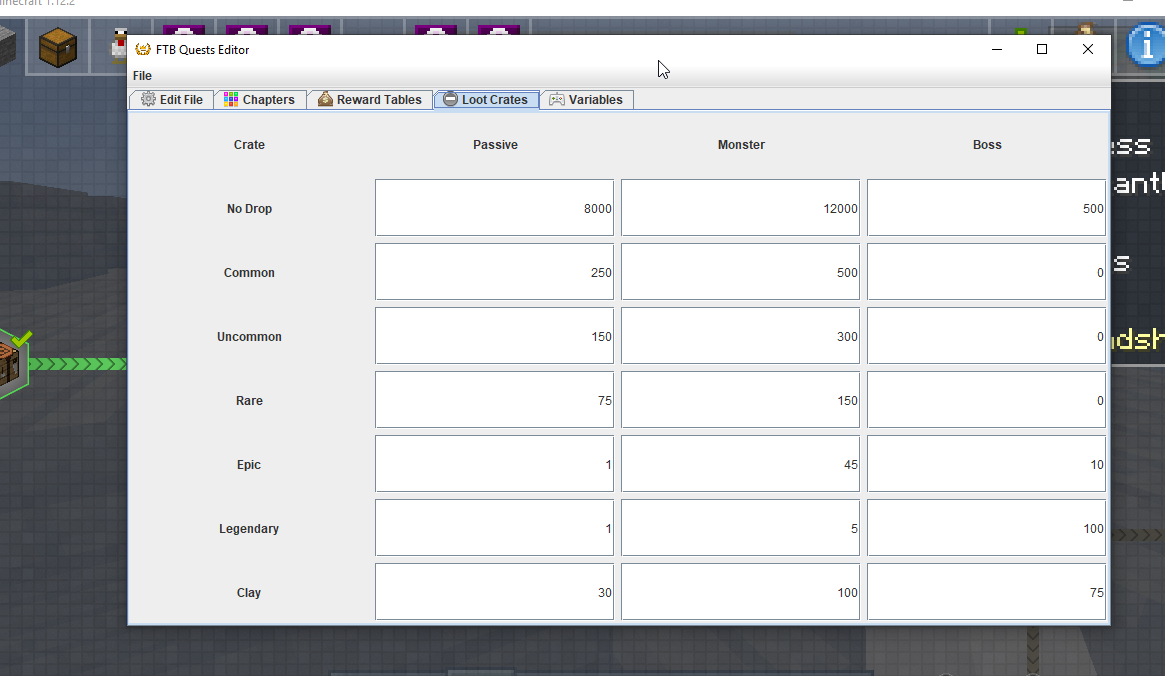The width and height of the screenshot is (1165, 676).
Task: Click the Clay Passive input field
Action: (494, 592)
